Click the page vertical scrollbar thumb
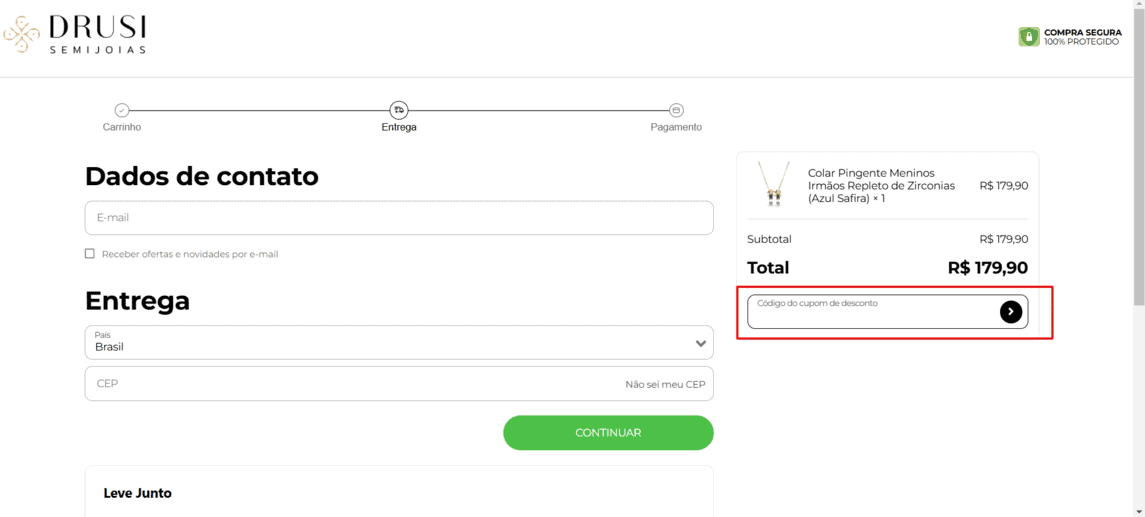Viewport: 1145px width, 517px height. click(1139, 153)
